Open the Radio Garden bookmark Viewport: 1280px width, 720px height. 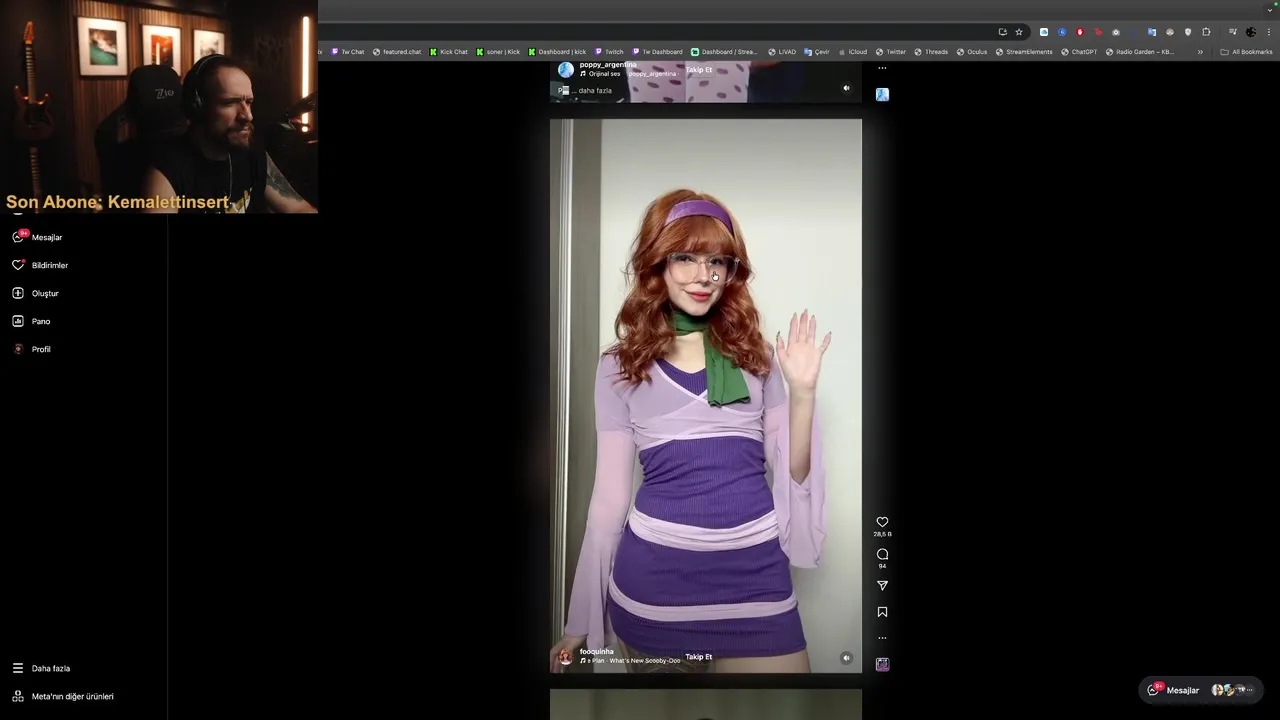point(1140,52)
